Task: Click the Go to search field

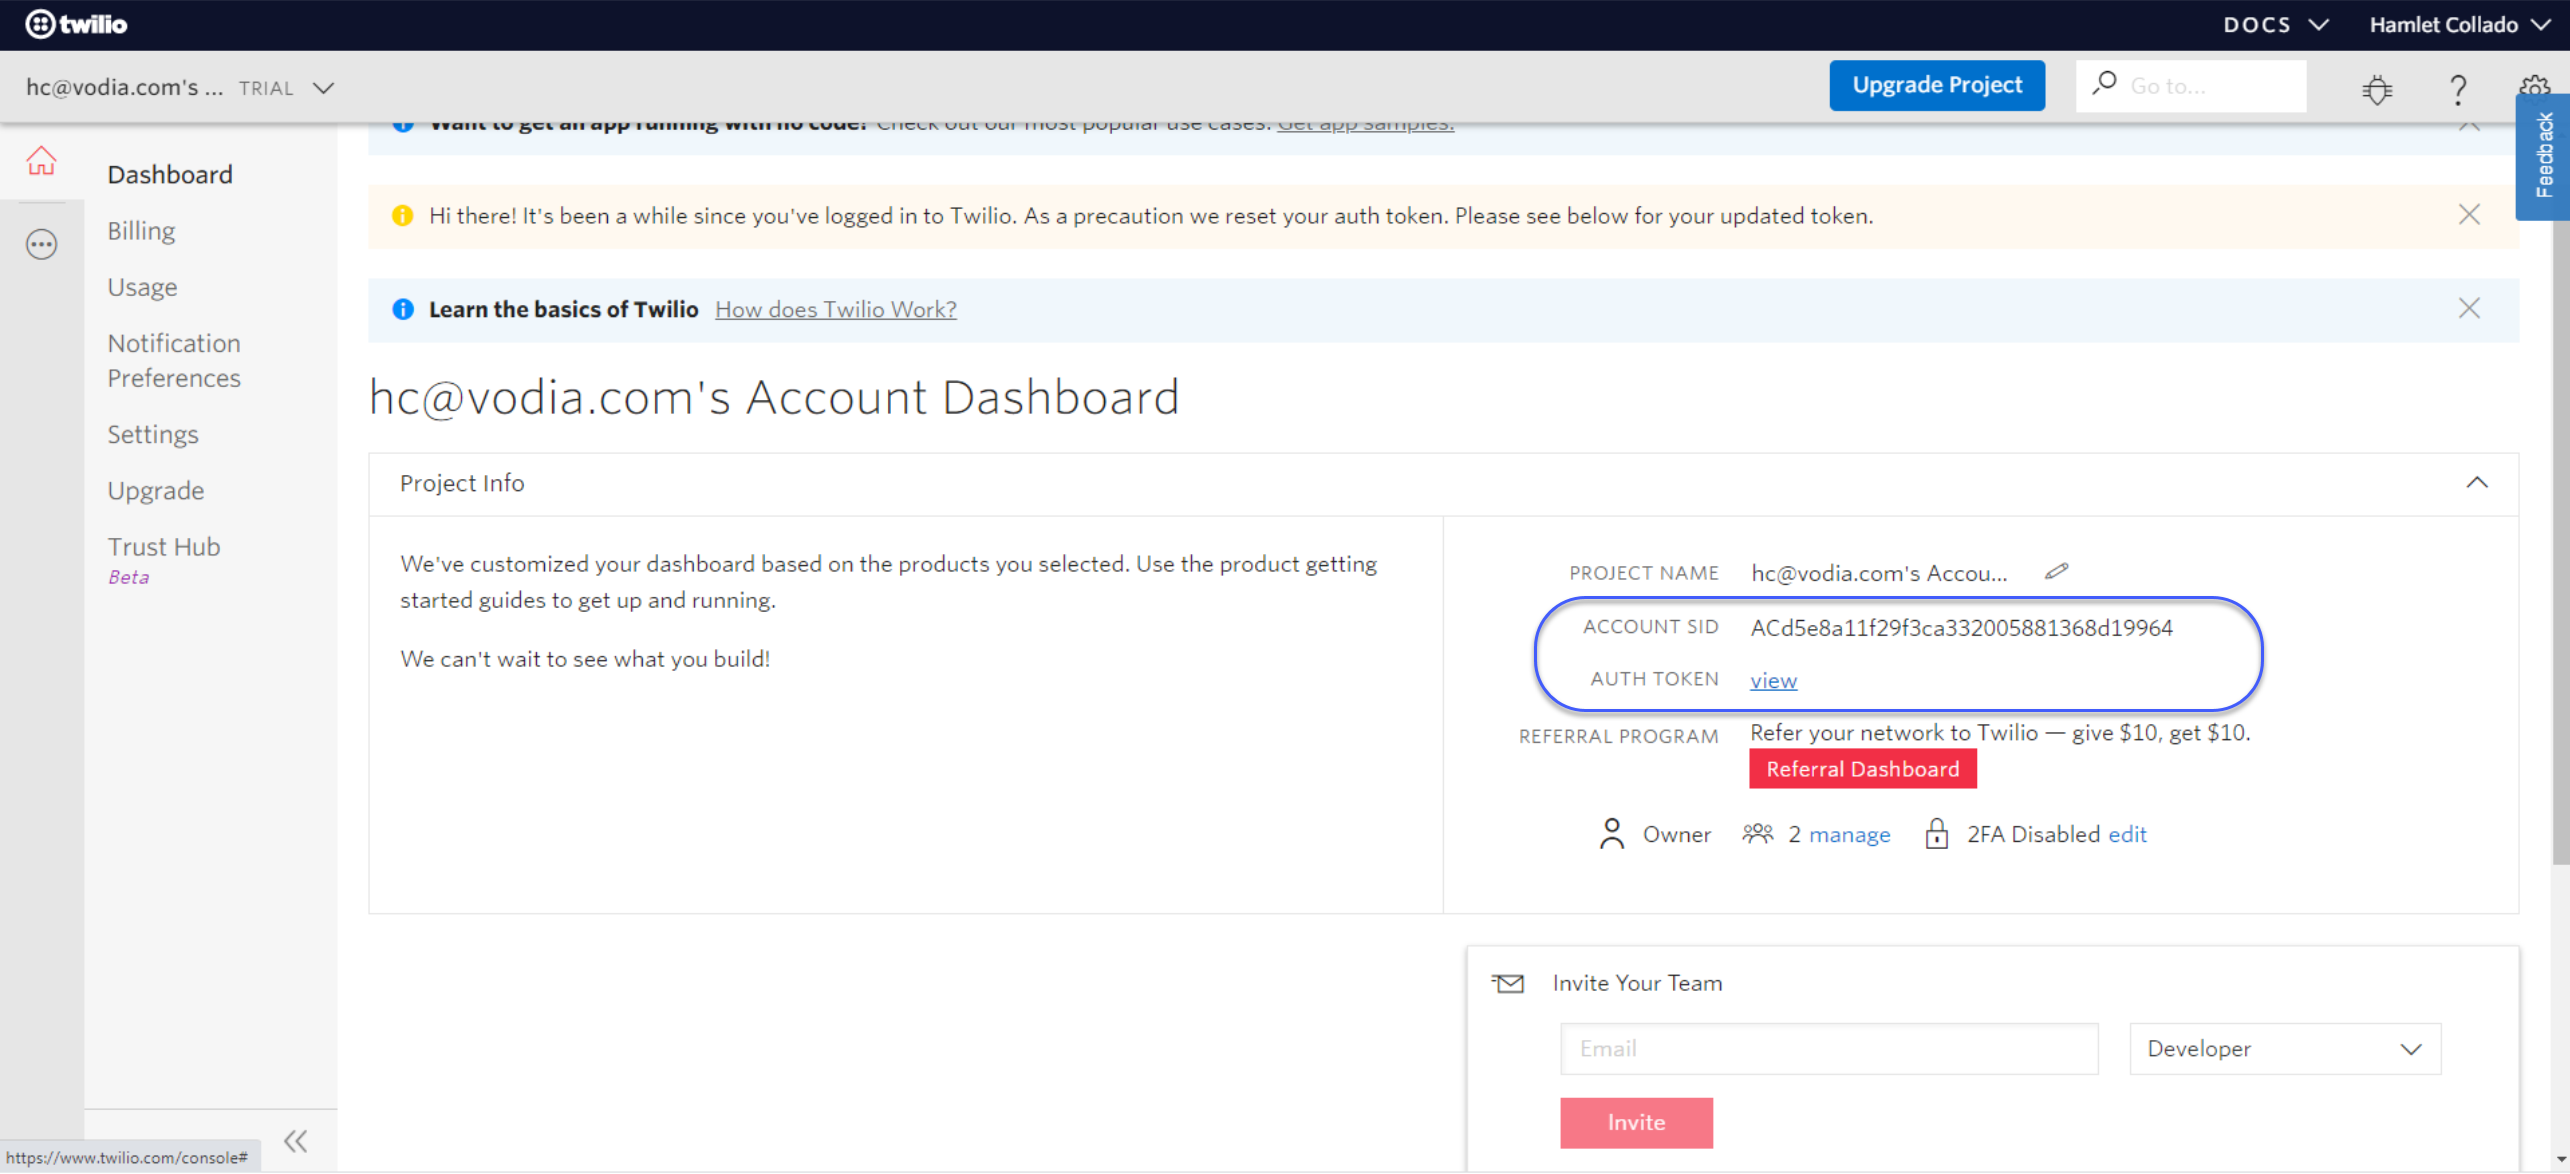Action: pos(2190,86)
